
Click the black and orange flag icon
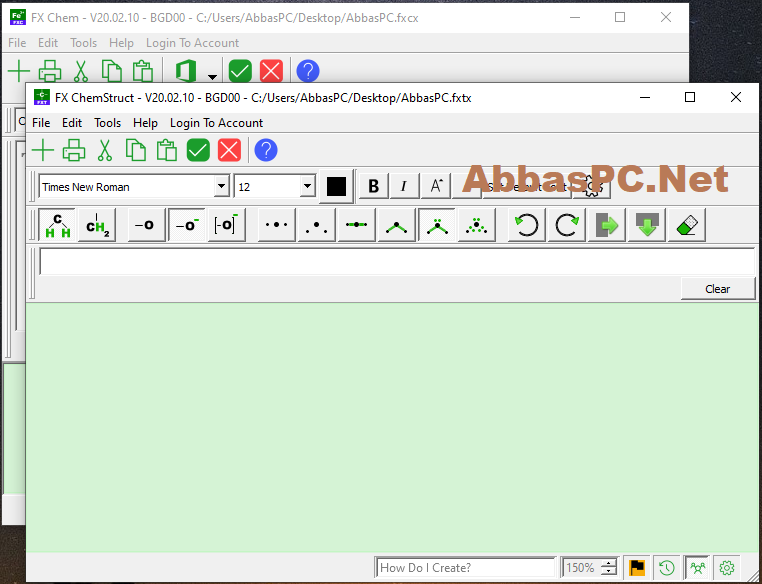[637, 567]
